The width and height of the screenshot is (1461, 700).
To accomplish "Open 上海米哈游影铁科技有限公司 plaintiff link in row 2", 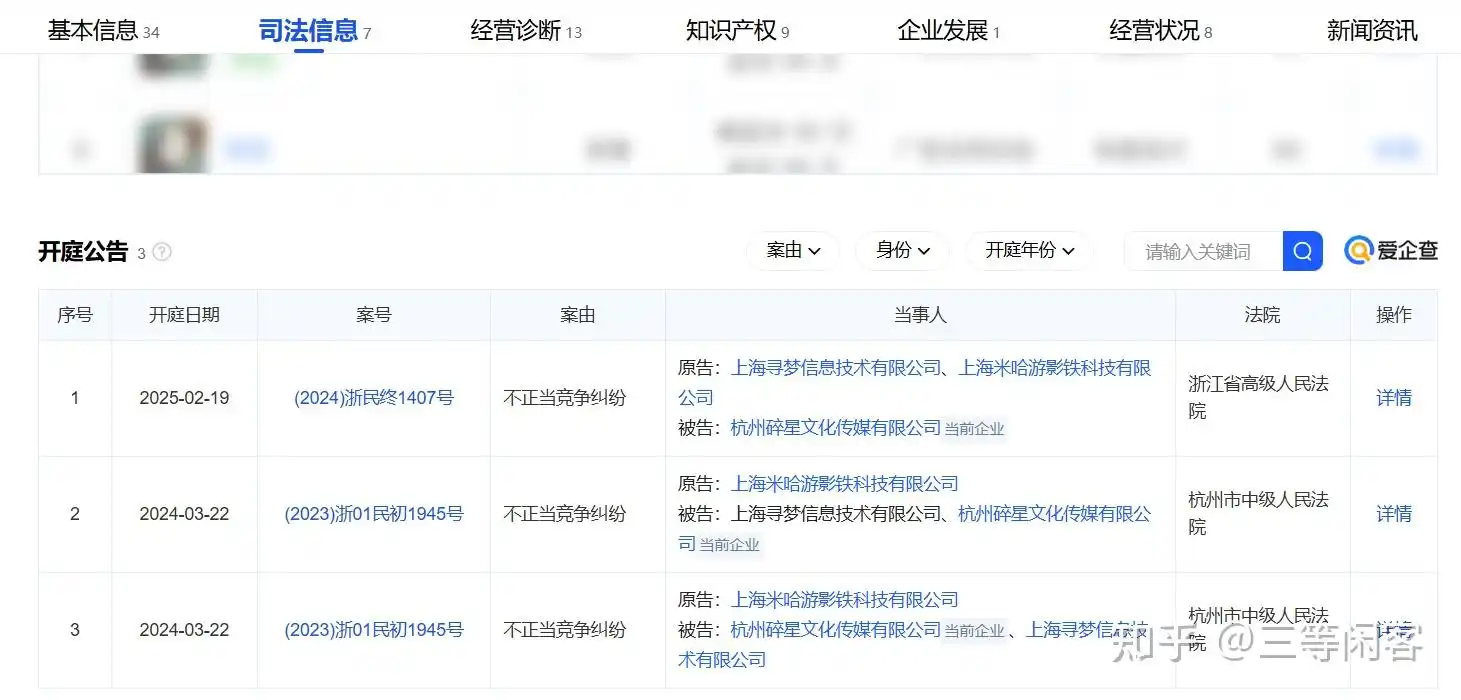I will click(845, 484).
